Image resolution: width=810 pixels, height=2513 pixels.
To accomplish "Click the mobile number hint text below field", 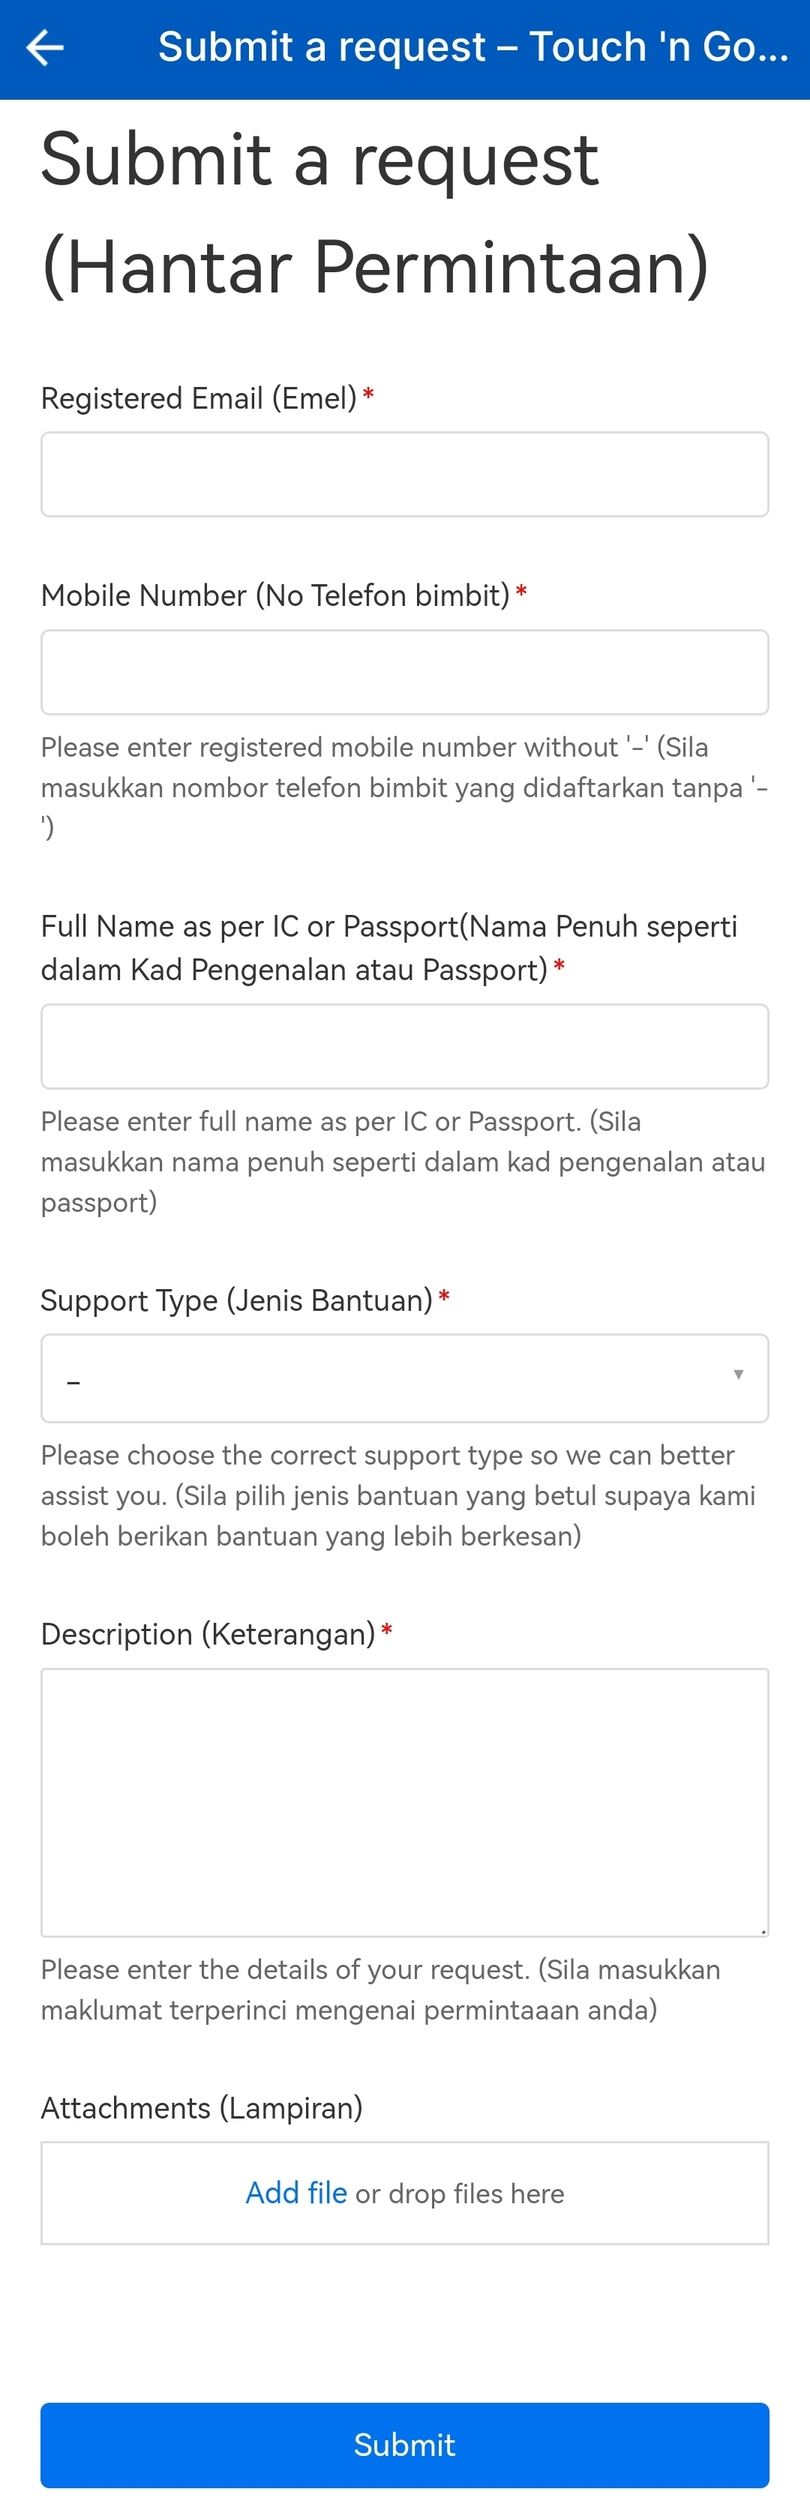I will (404, 787).
